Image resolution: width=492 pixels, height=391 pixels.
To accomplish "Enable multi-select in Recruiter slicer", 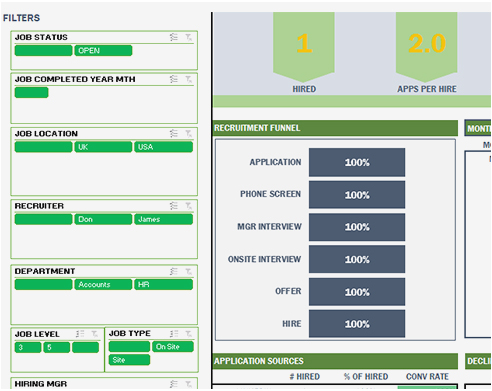I will click(x=174, y=206).
